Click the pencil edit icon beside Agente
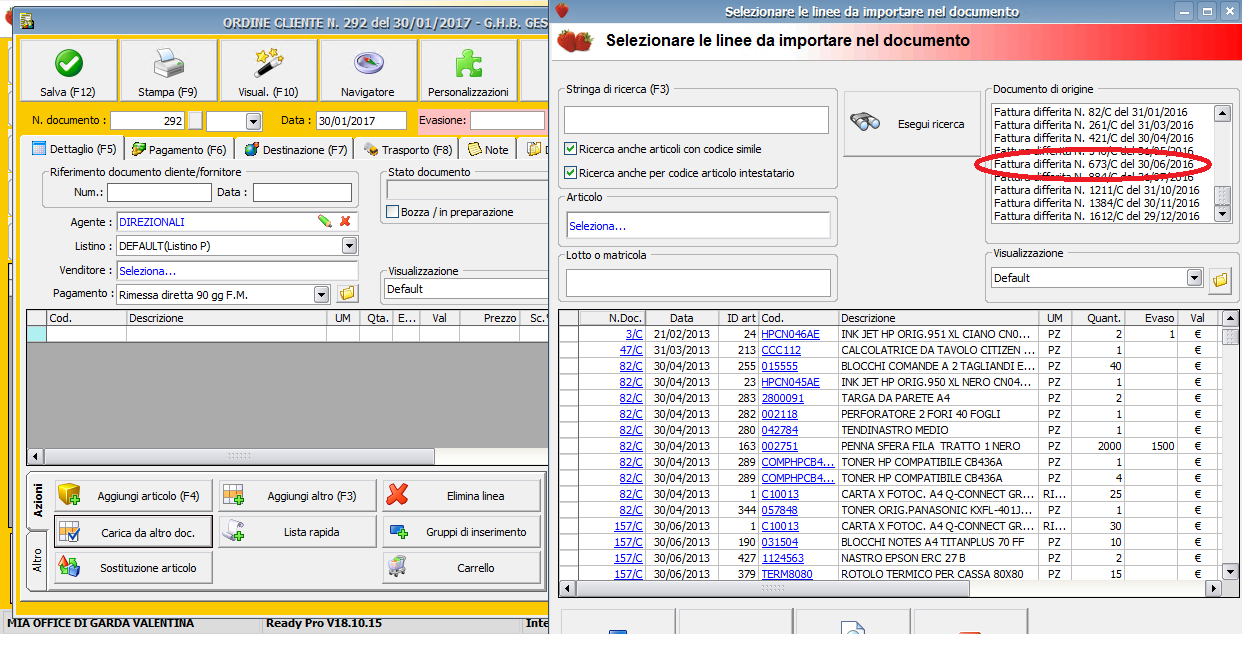Viewport: 1242px width, 648px height. pyautogui.click(x=325, y=221)
